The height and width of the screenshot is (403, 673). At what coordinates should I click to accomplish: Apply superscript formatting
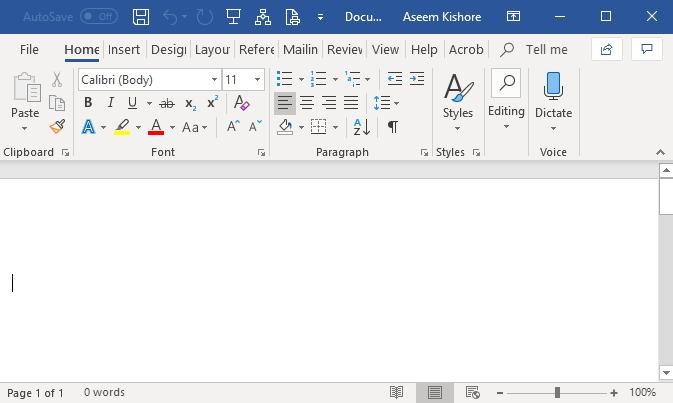coord(212,103)
